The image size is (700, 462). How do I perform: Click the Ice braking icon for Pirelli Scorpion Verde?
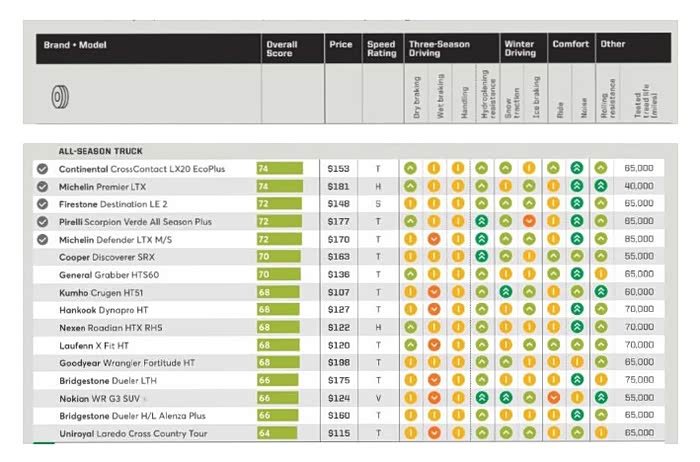[x=529, y=221]
